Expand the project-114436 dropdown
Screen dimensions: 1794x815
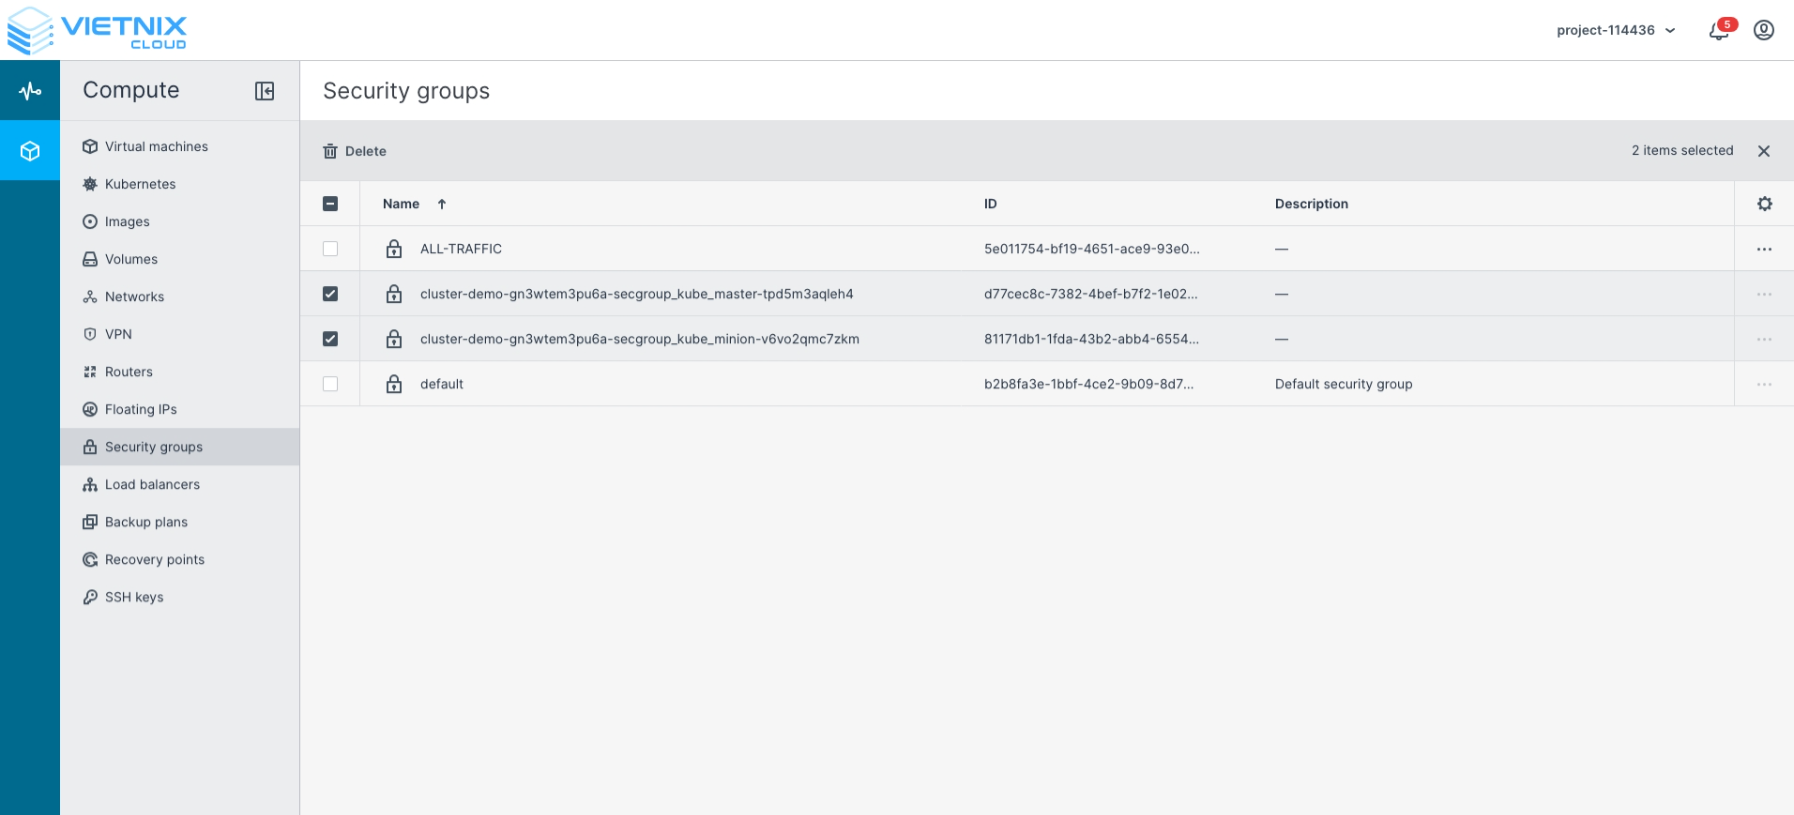[x=1615, y=30]
